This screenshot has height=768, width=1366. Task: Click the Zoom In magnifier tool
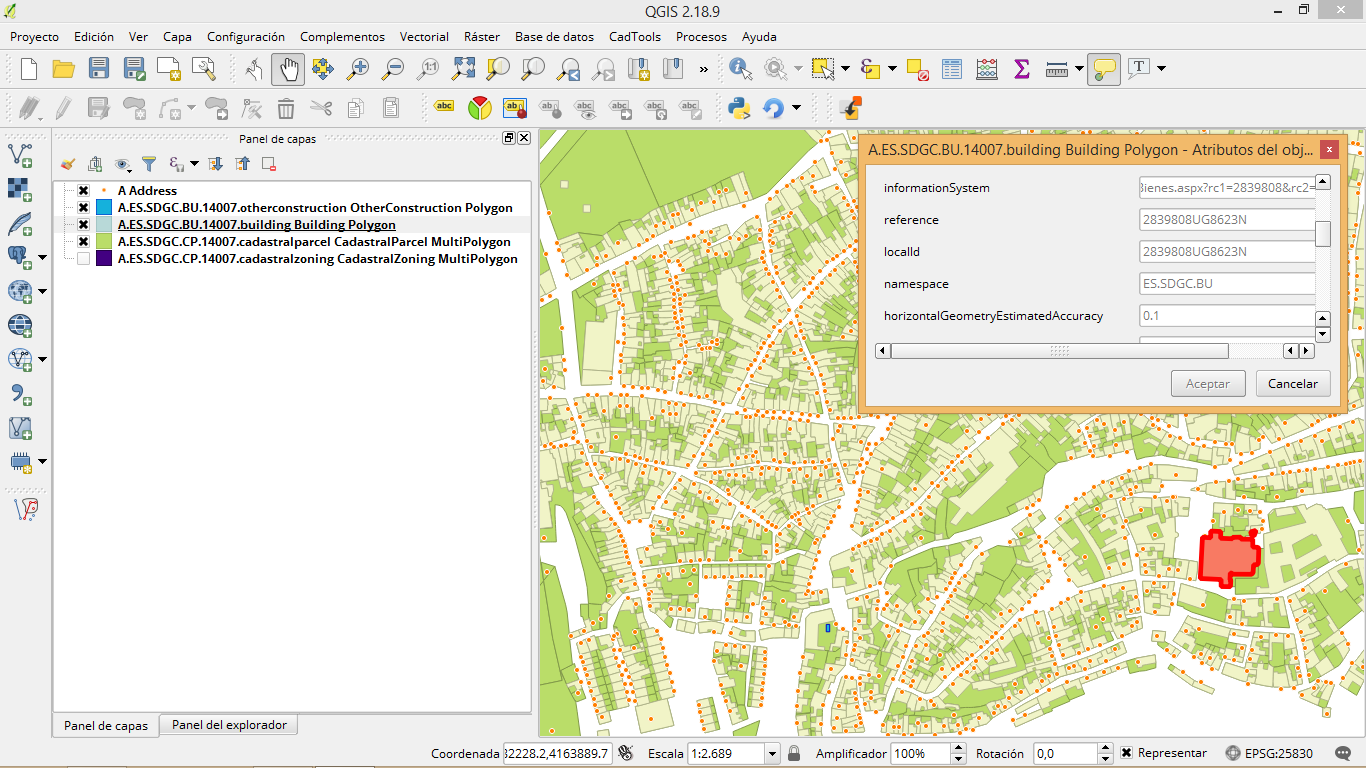pyautogui.click(x=357, y=69)
